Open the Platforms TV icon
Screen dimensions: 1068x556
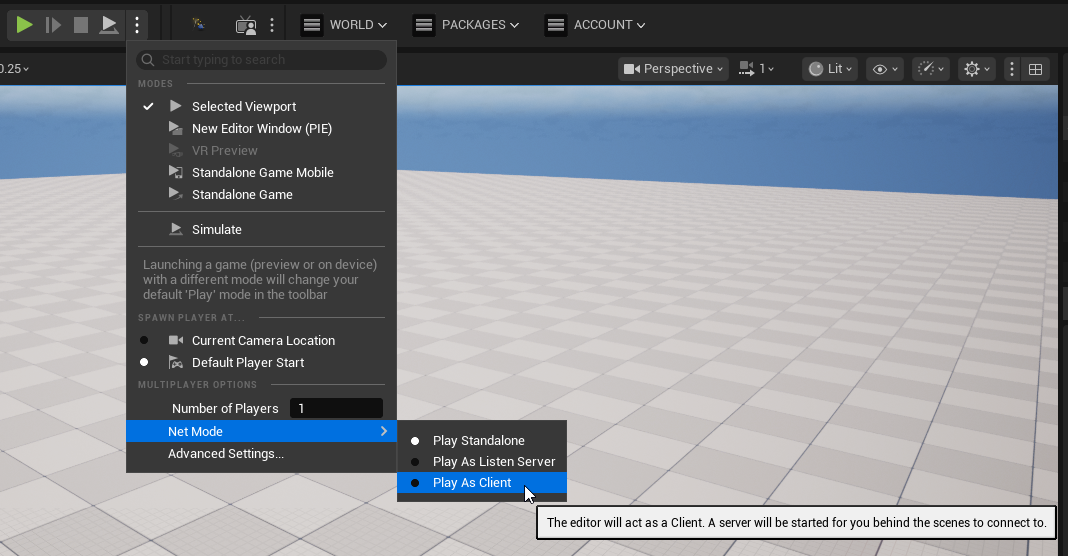click(x=246, y=25)
